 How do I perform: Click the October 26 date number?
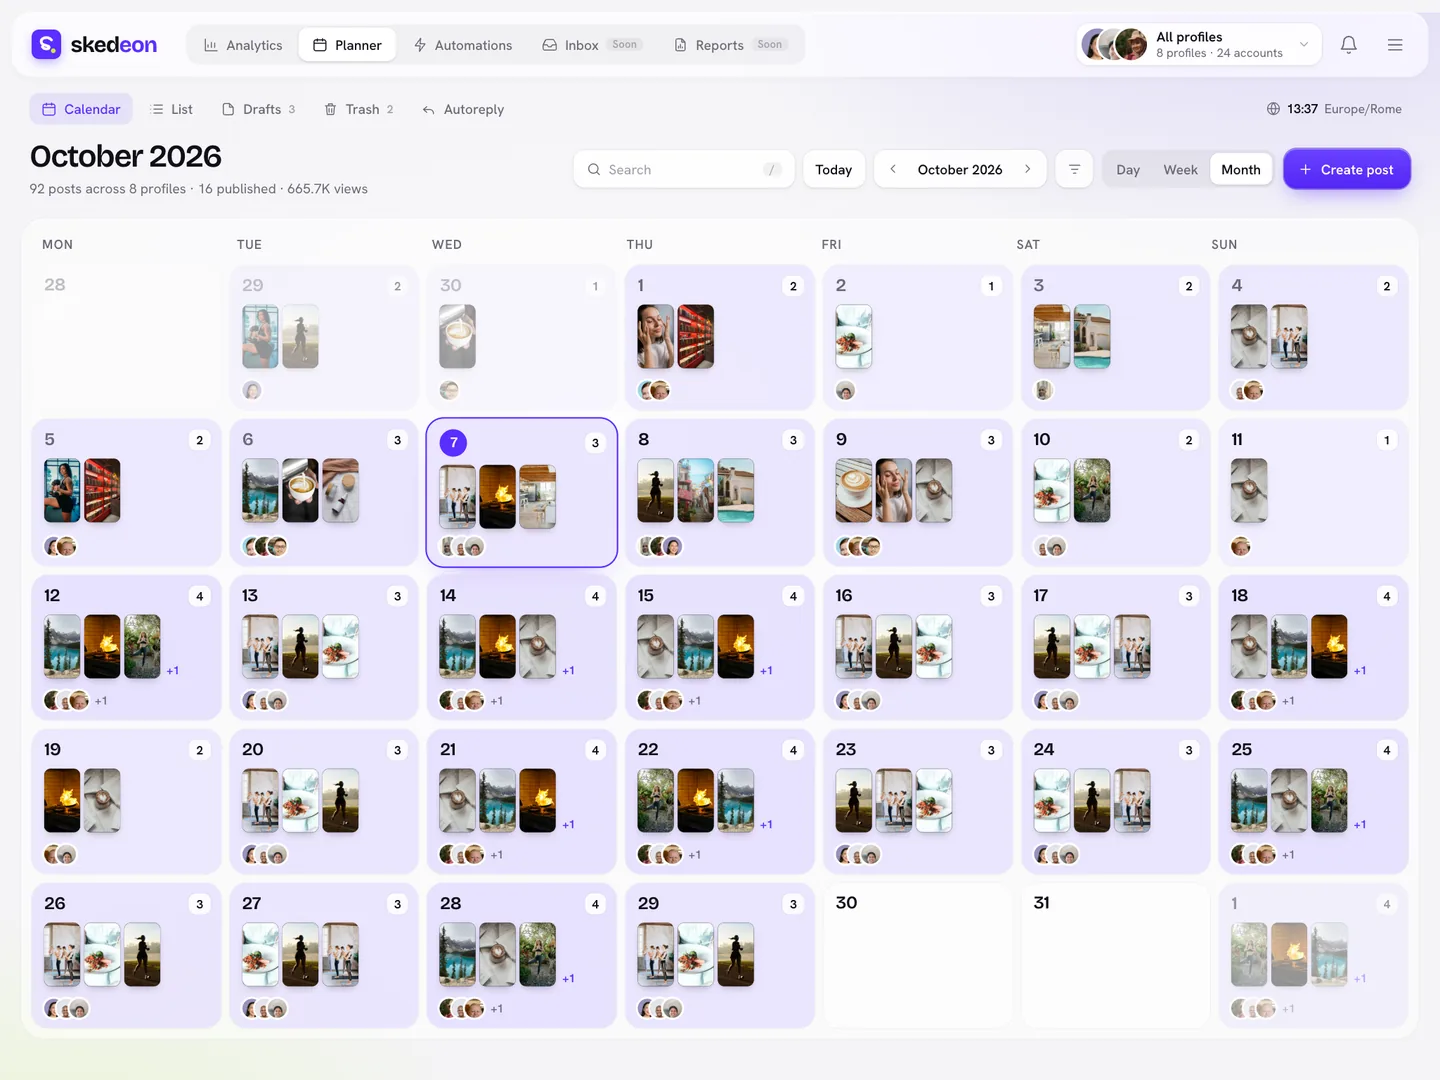(55, 903)
